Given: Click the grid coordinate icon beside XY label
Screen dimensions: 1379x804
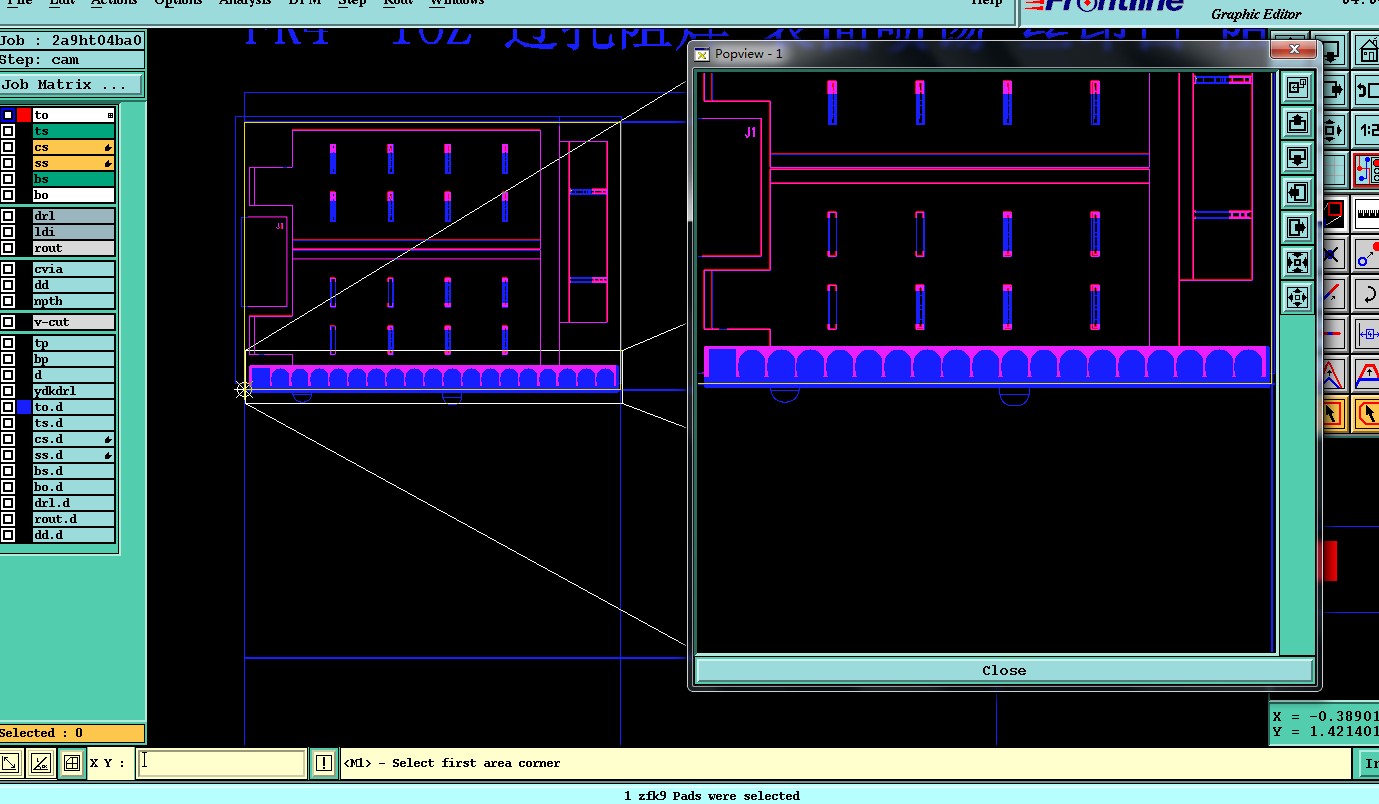Looking at the screenshot, I should [71, 763].
